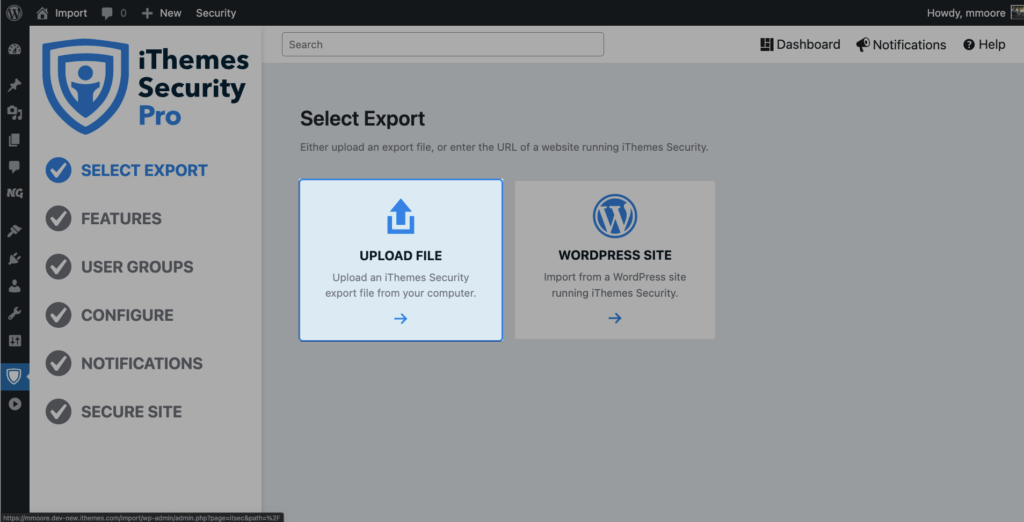Open the Media library sidebar icon
1024x522 pixels.
(x=14, y=113)
